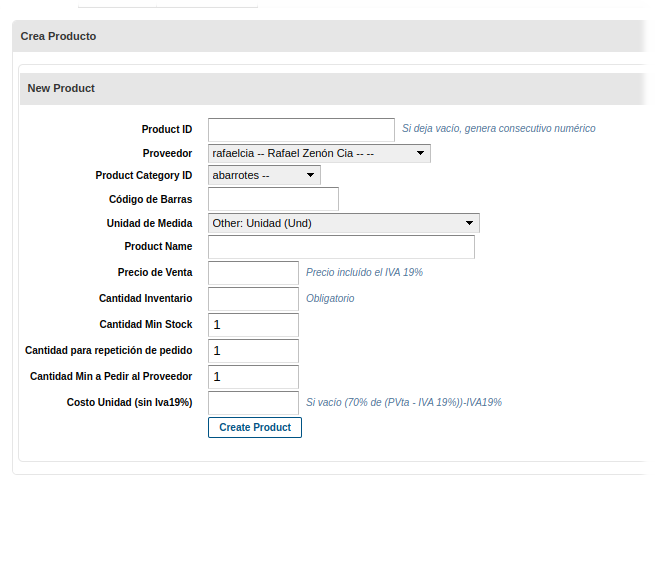Screen dimensions: 655x586
Task: Select Cantidad Min a Pedir al Proveedor field
Action: pyautogui.click(x=253, y=377)
